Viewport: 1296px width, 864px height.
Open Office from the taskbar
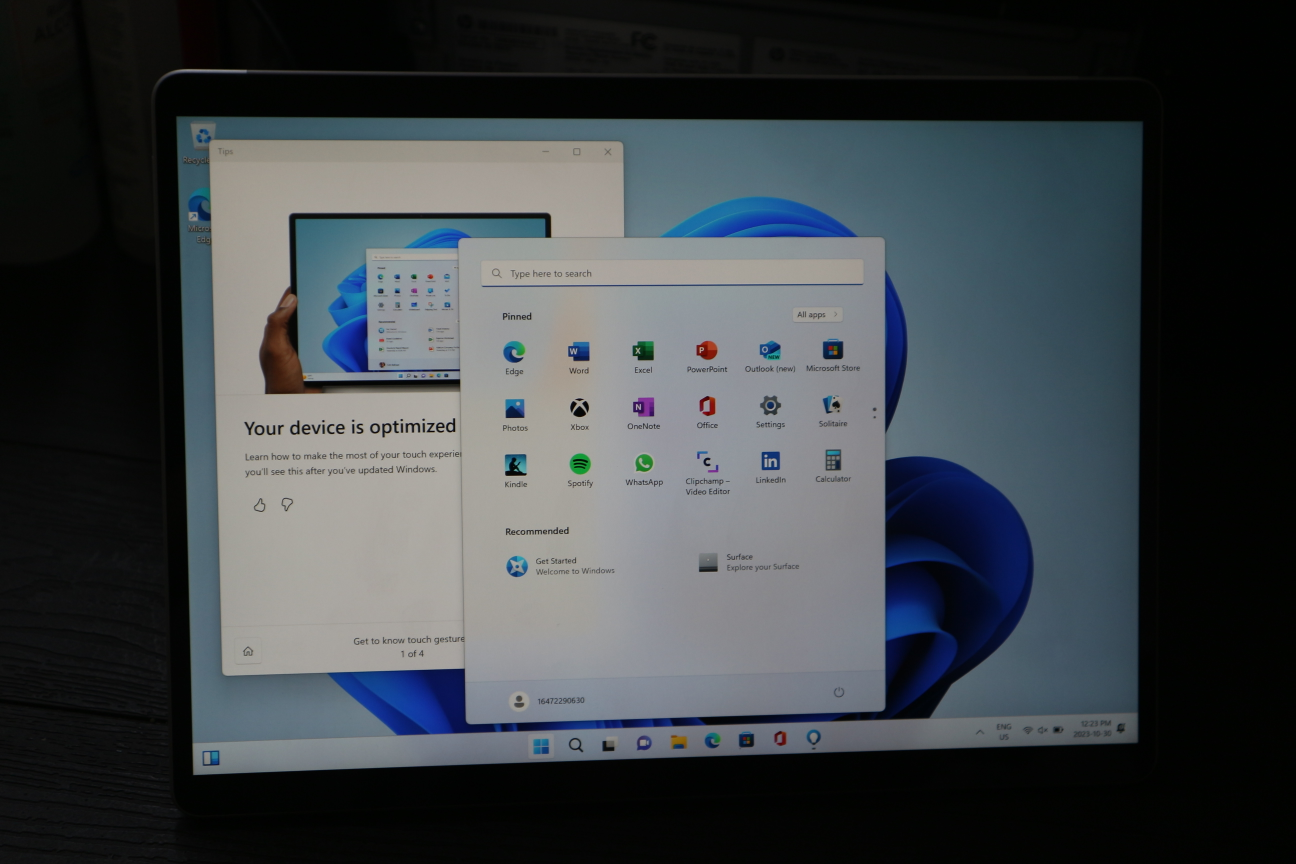[780, 739]
